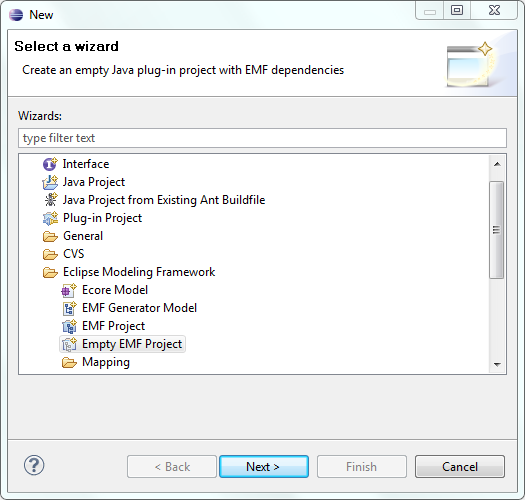525x500 pixels.
Task: Collapse the Eclipse Modeling Framework folder
Action: pyautogui.click(x=50, y=272)
